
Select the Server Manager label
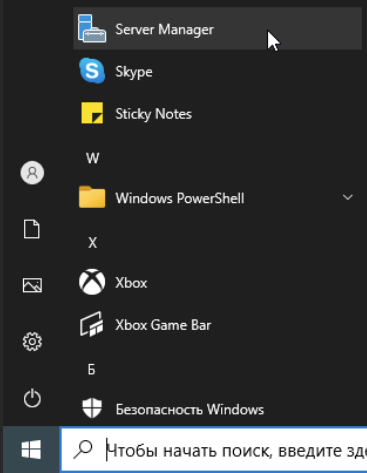point(164,30)
